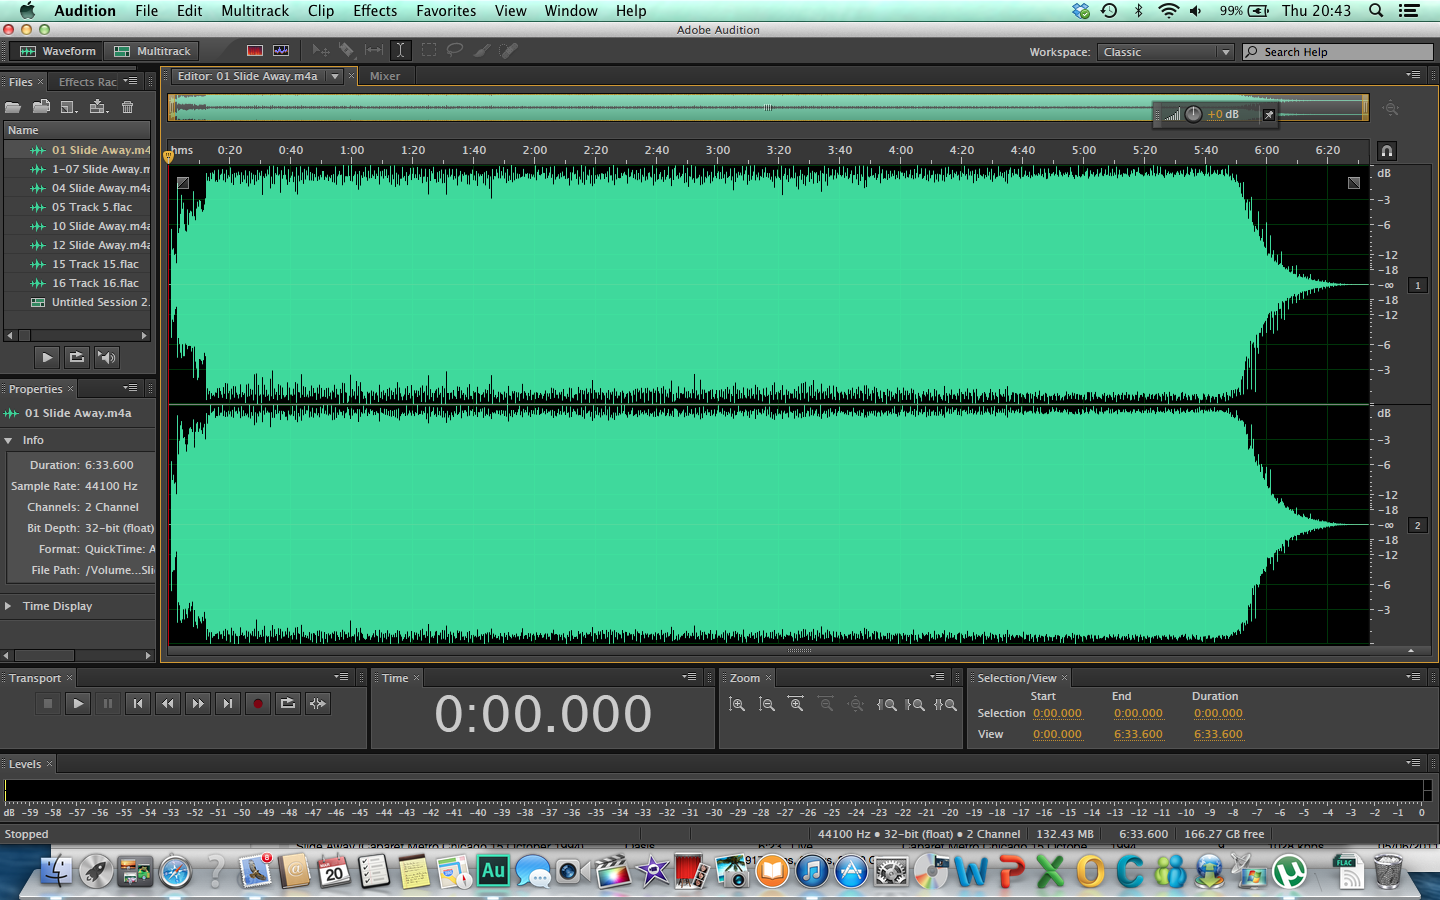Click New File icon in Files panel
This screenshot has height=900, width=1440.
point(69,107)
